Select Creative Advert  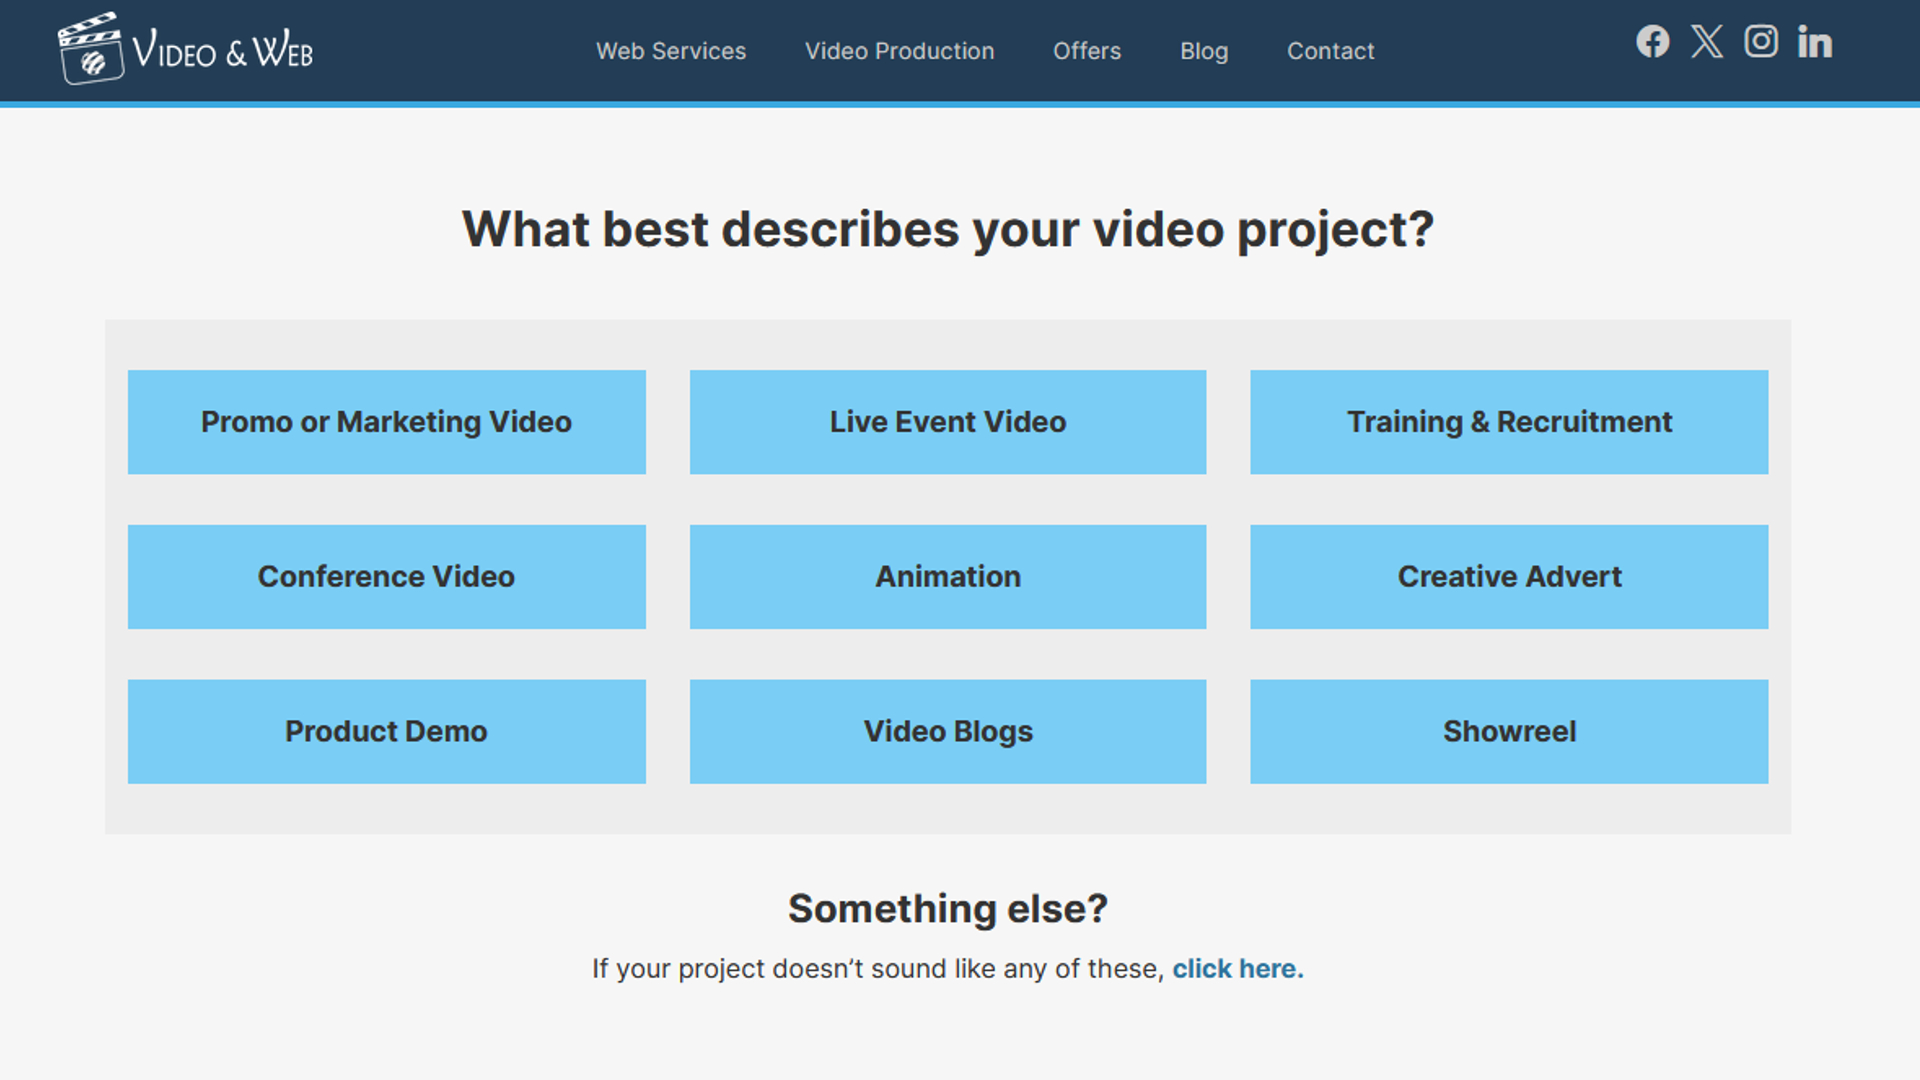[1509, 577]
